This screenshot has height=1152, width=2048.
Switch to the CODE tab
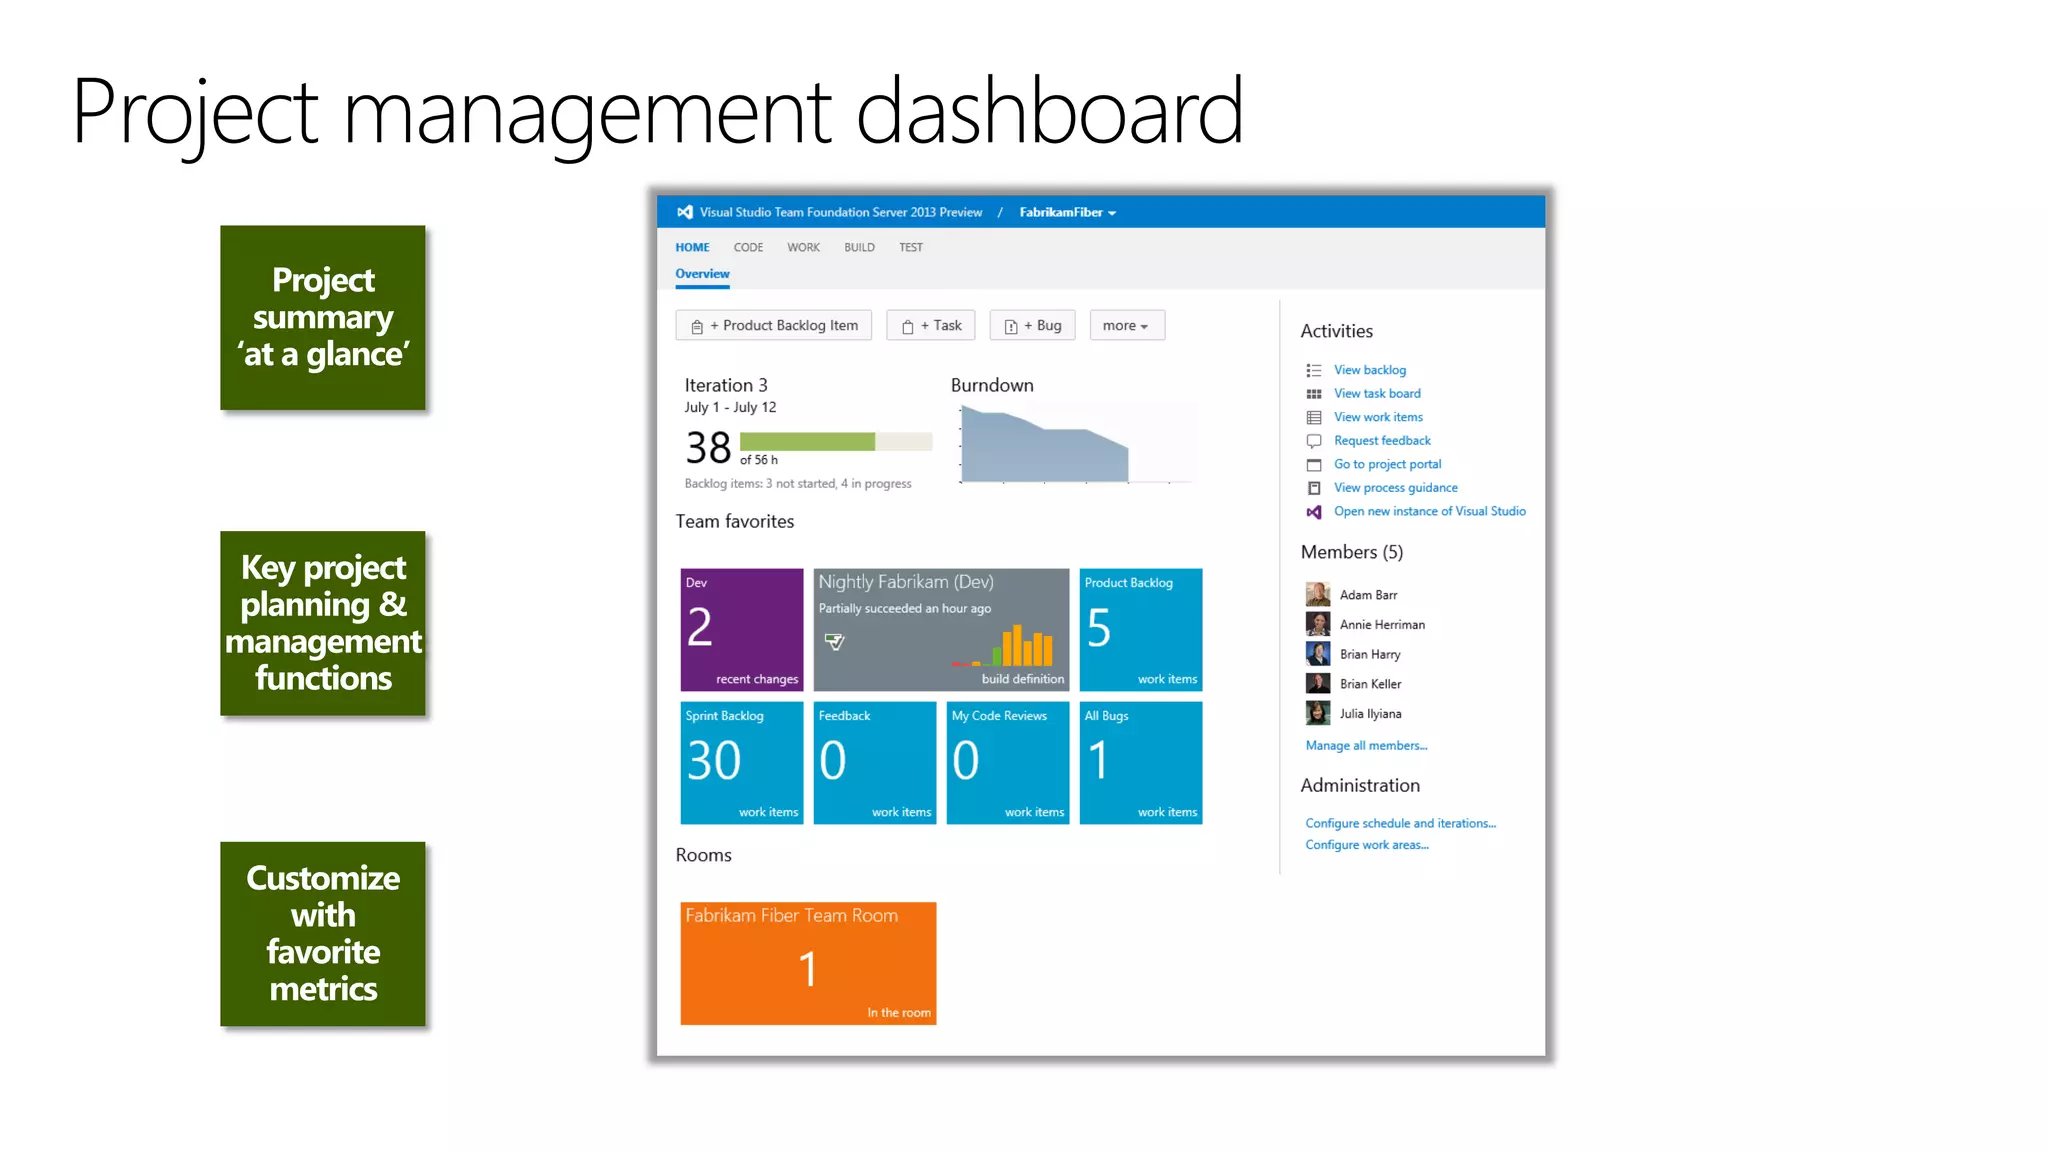(748, 248)
